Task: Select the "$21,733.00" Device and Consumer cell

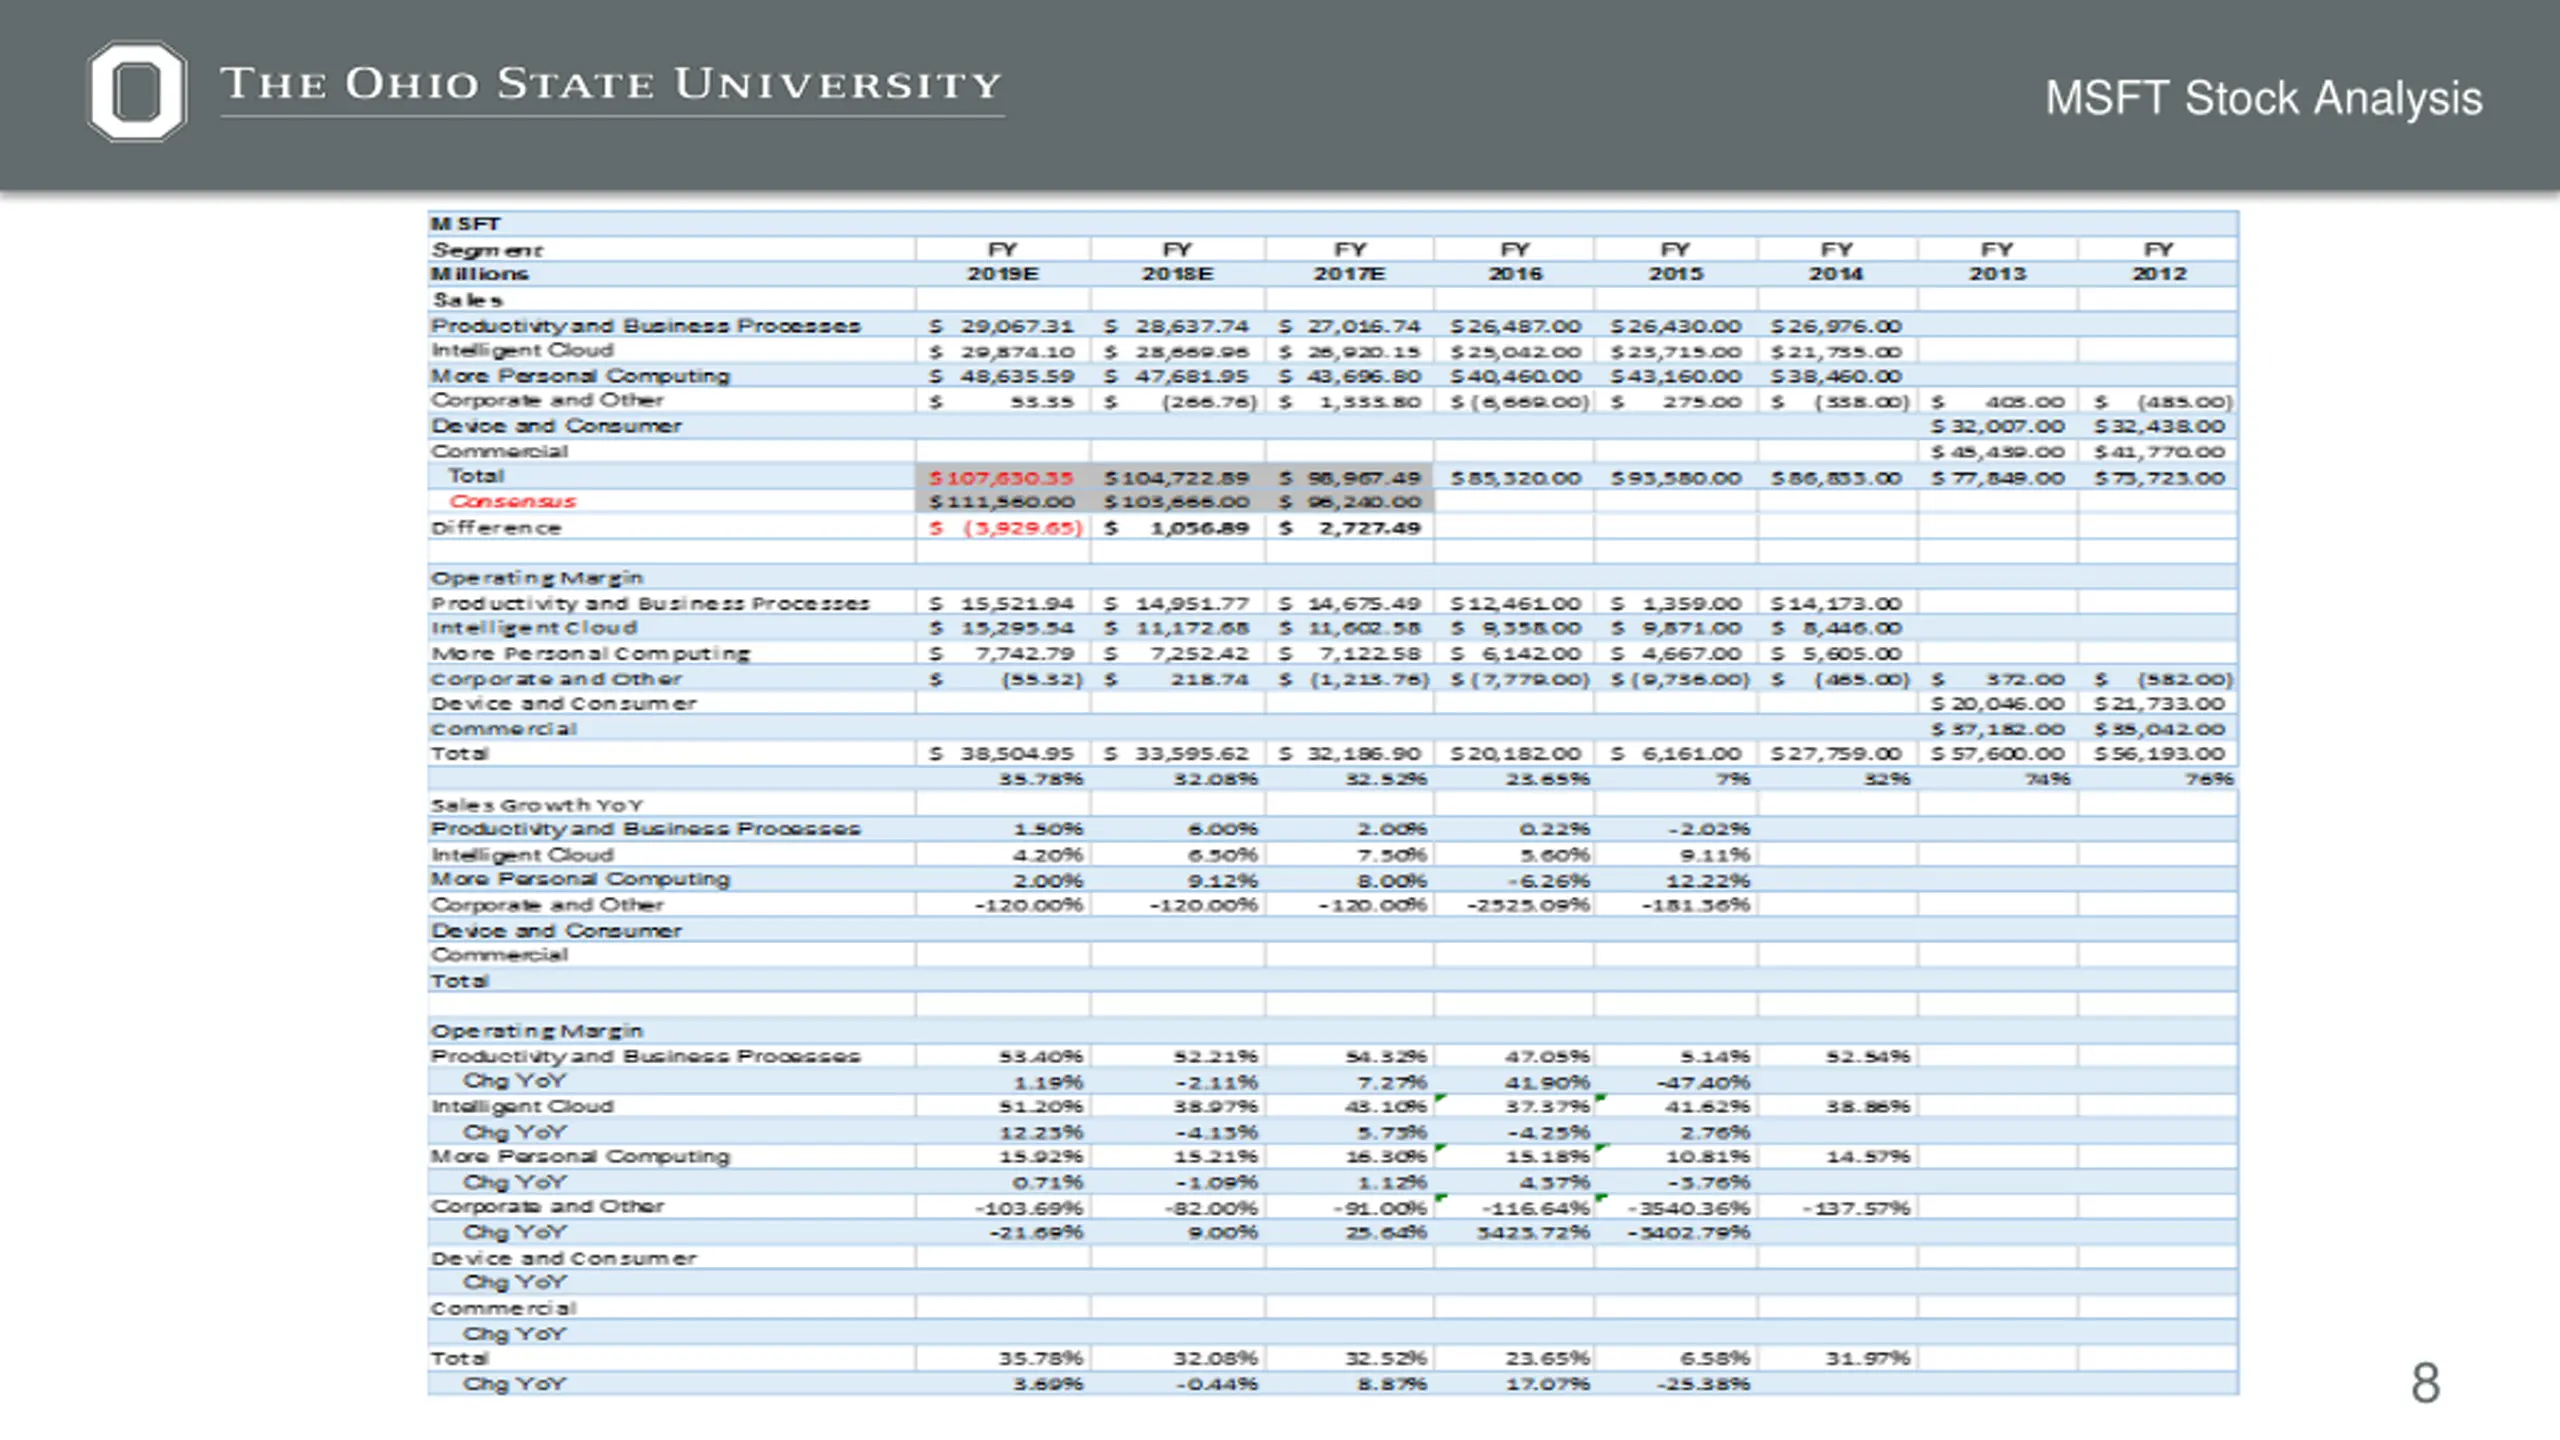Action: pos(2160,704)
